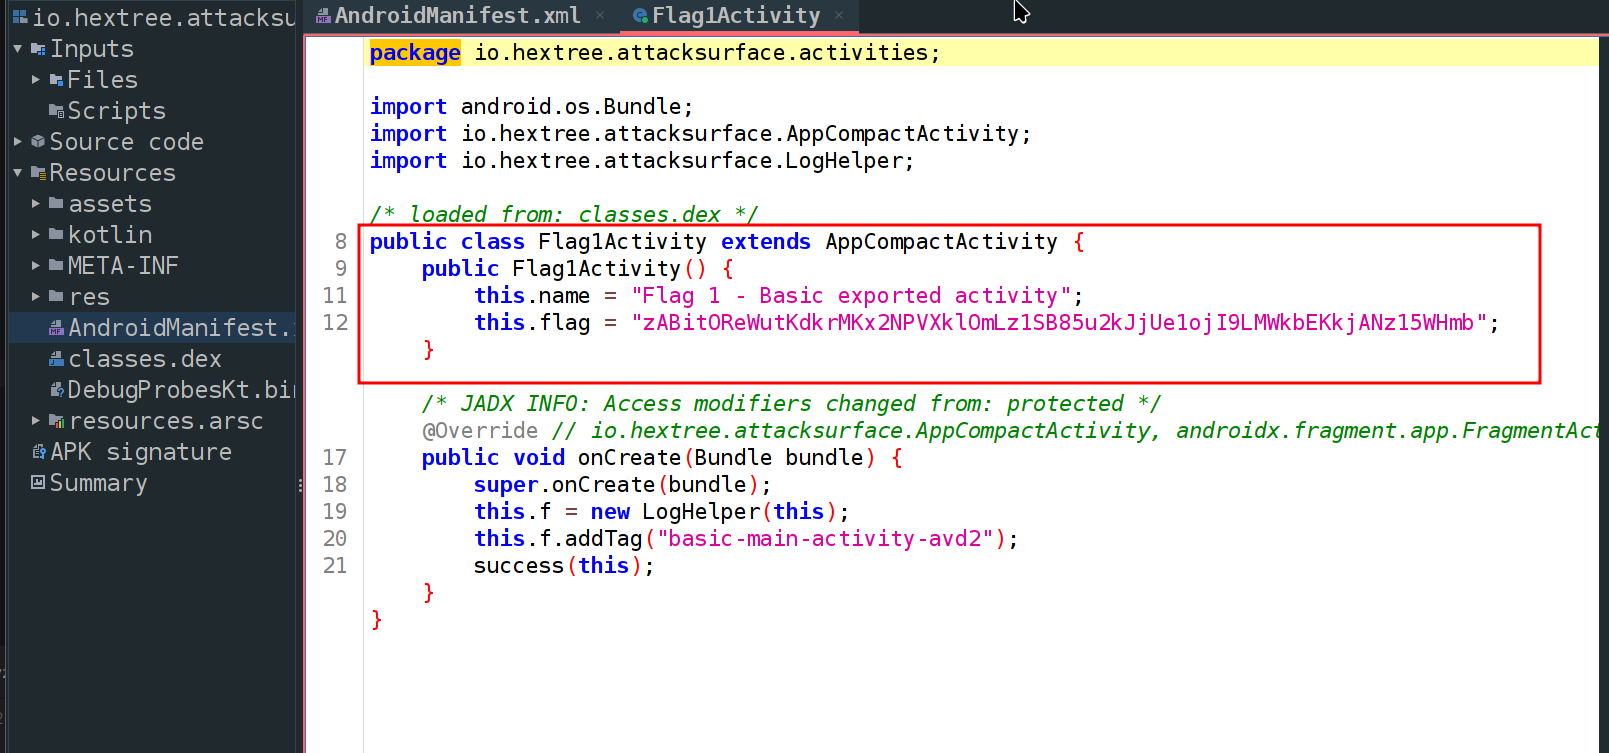
Task: Collapse the Resources node arrow
Action: coord(17,173)
